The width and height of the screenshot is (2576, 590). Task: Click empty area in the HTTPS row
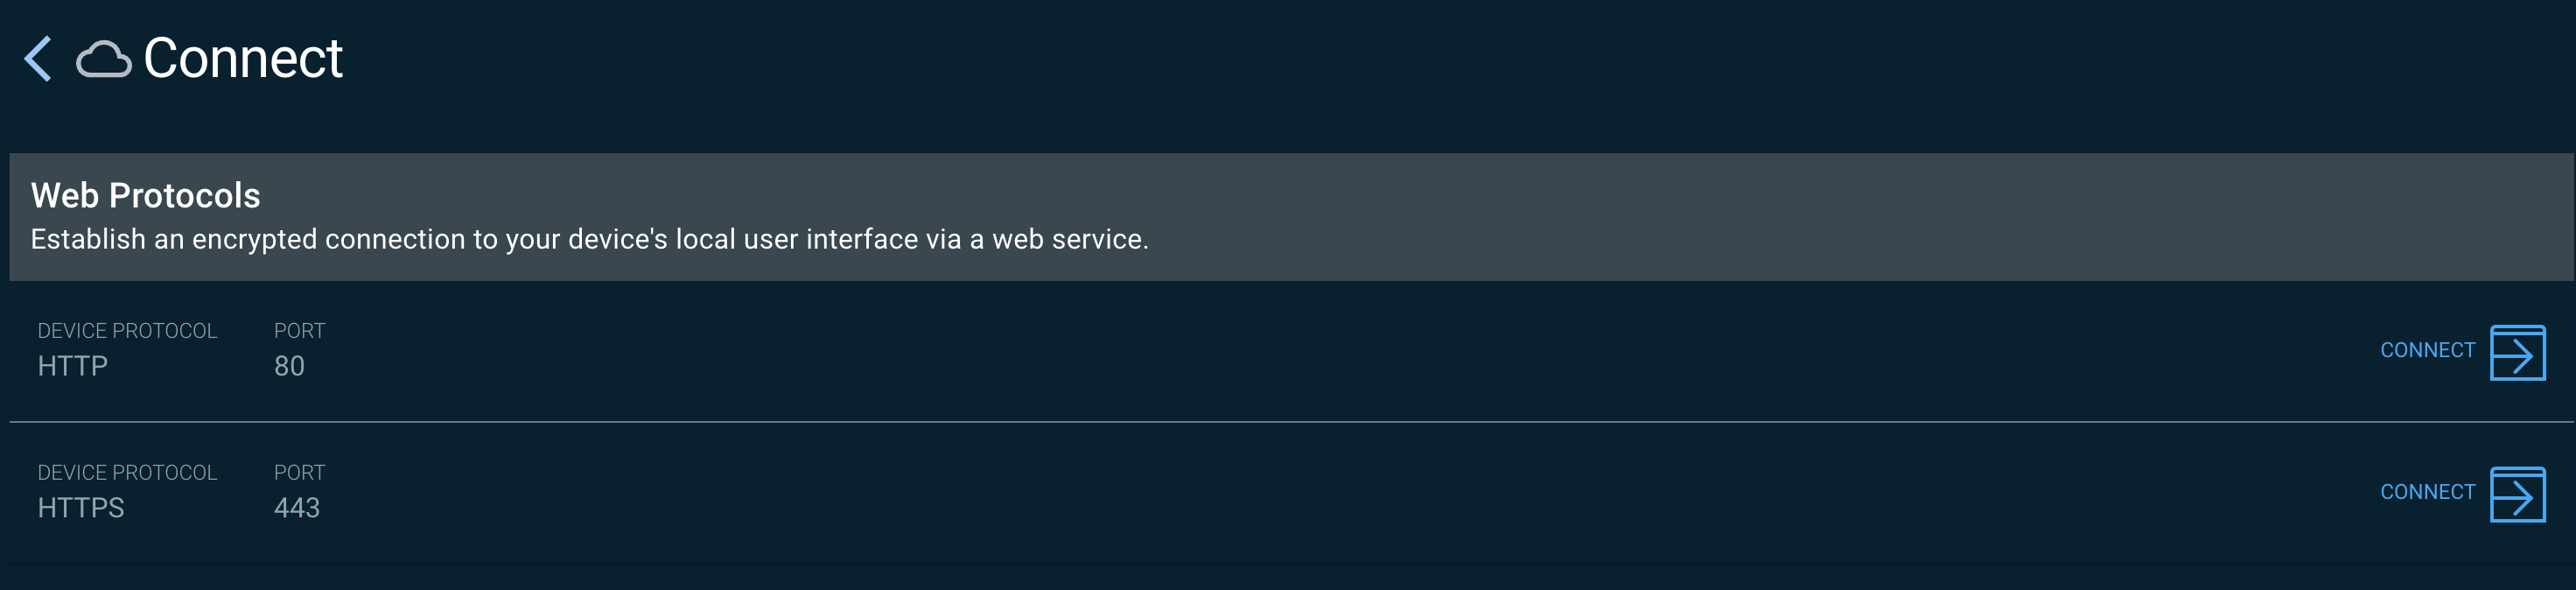(1300, 494)
